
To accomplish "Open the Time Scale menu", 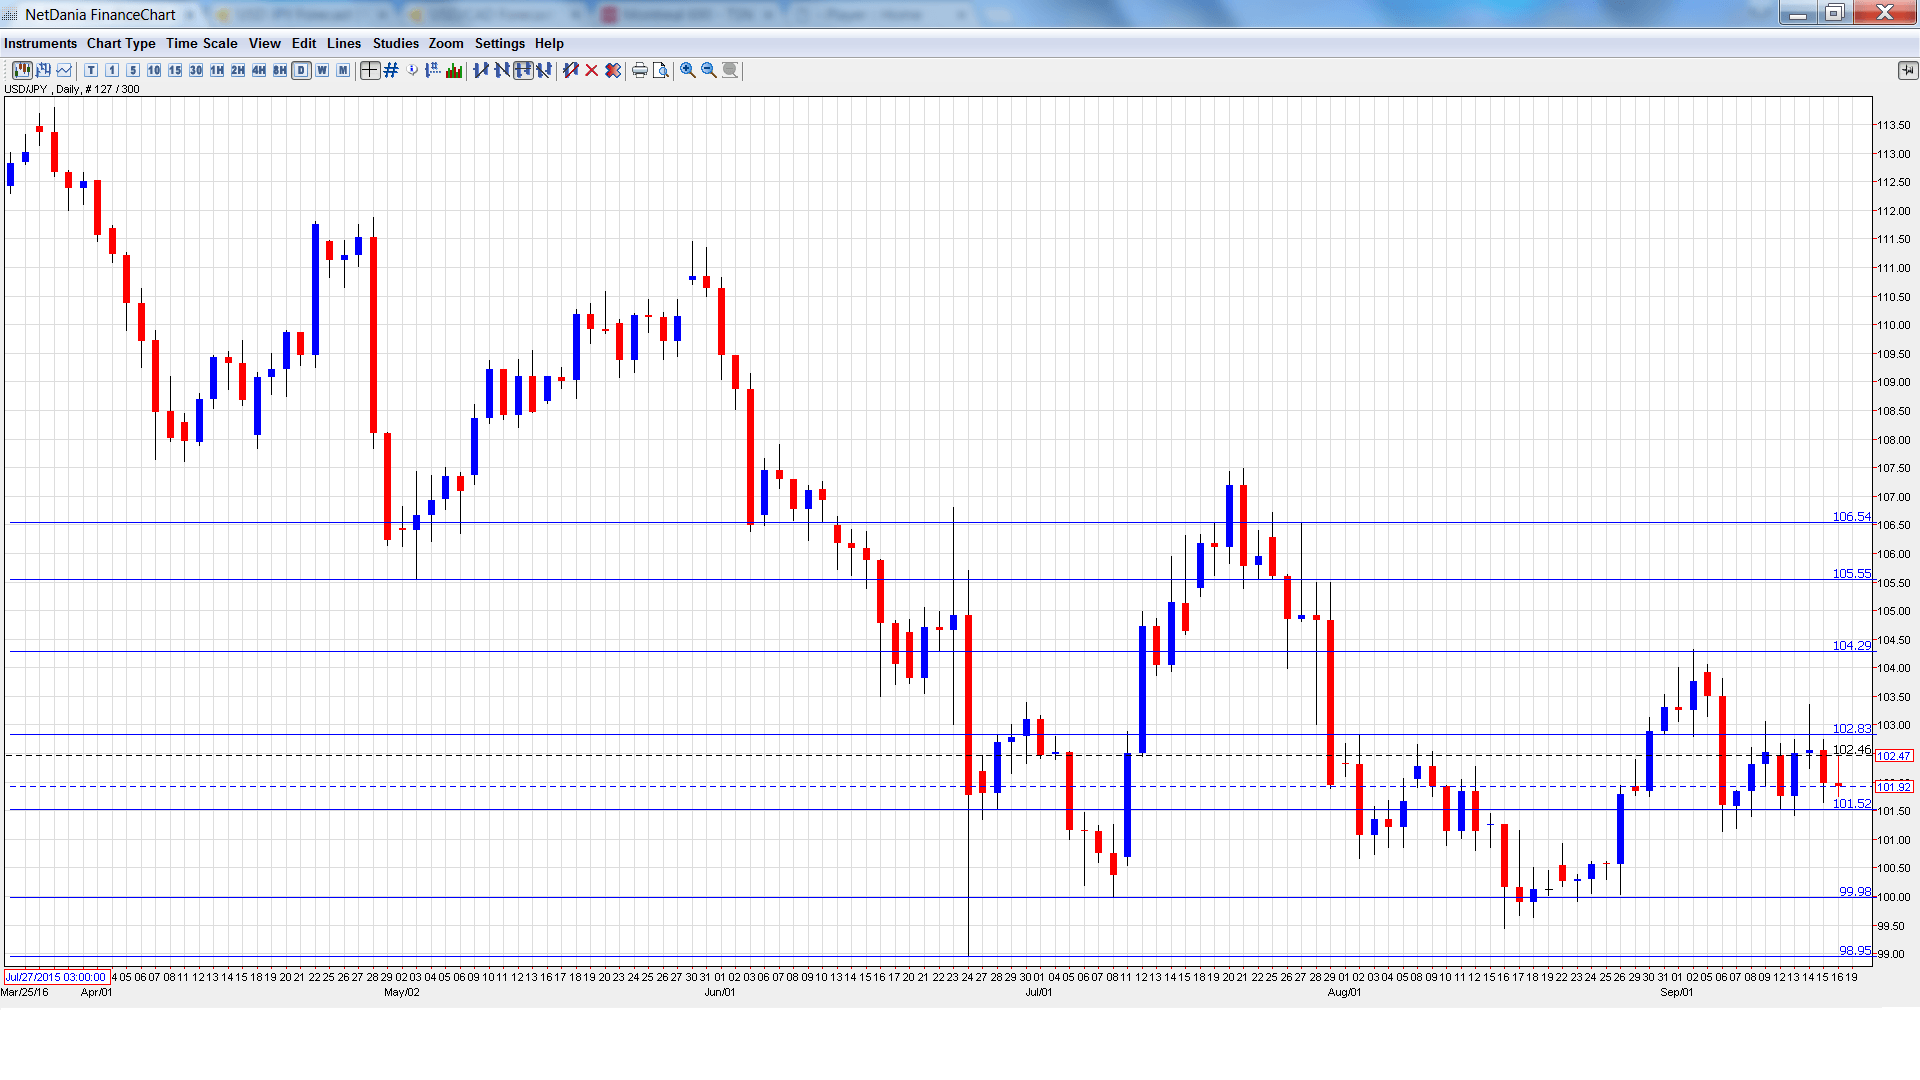I will point(201,43).
